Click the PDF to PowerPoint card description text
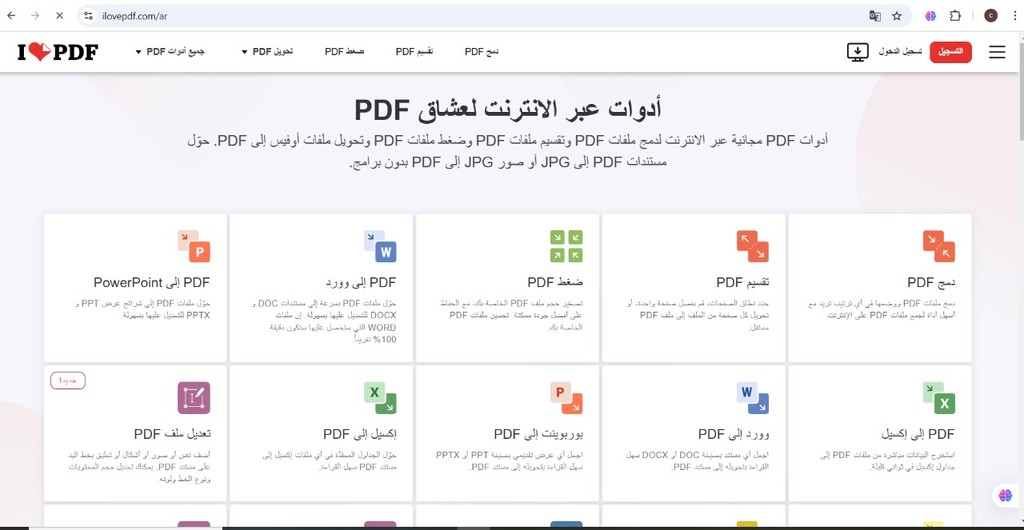1024x530 pixels. click(x=140, y=309)
